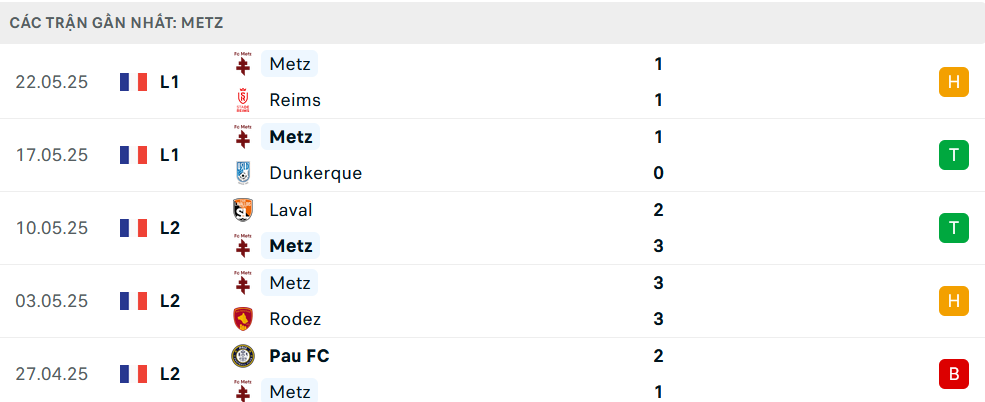Click the Laval club logo

click(242, 210)
